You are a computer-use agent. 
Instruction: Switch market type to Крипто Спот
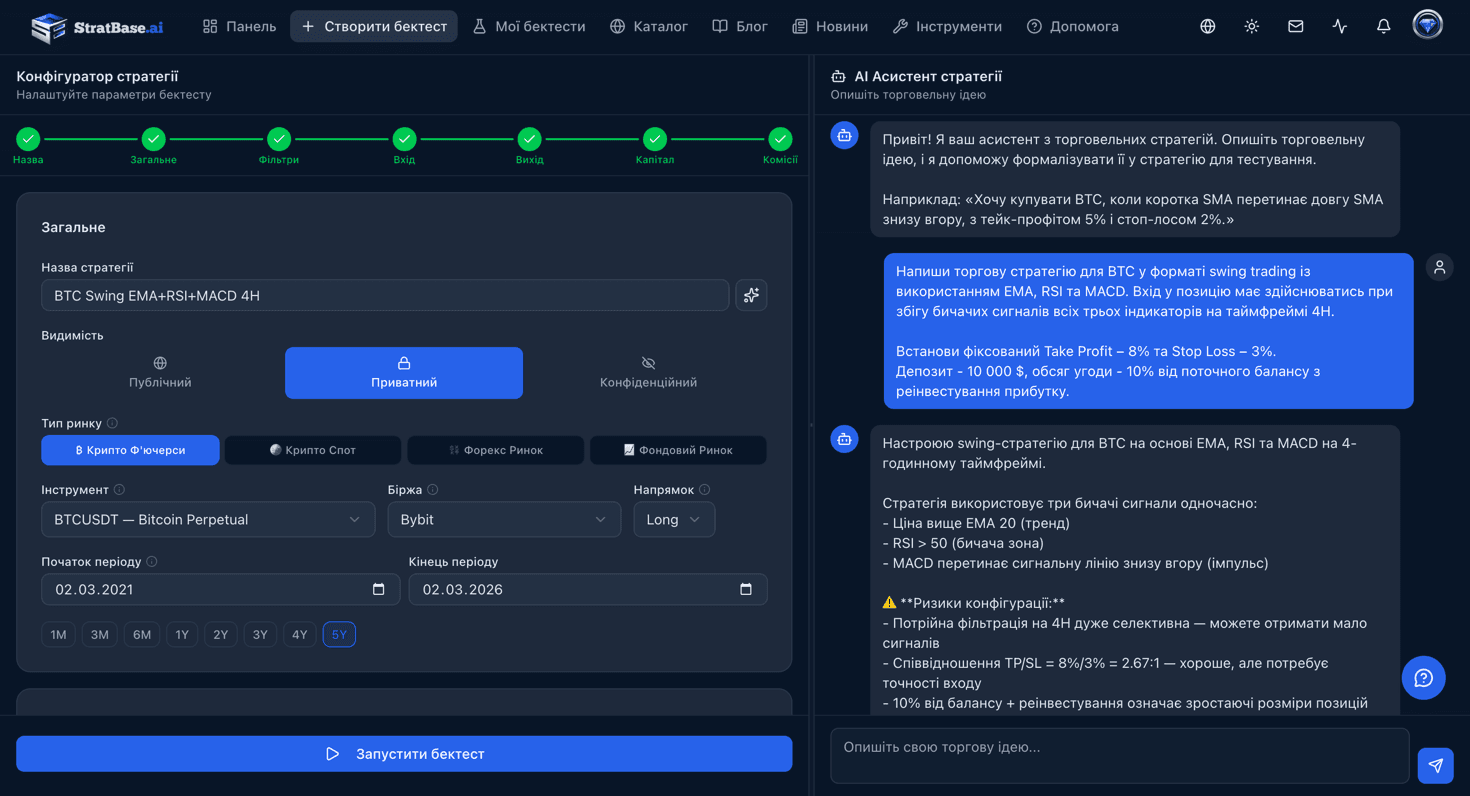pyautogui.click(x=313, y=450)
